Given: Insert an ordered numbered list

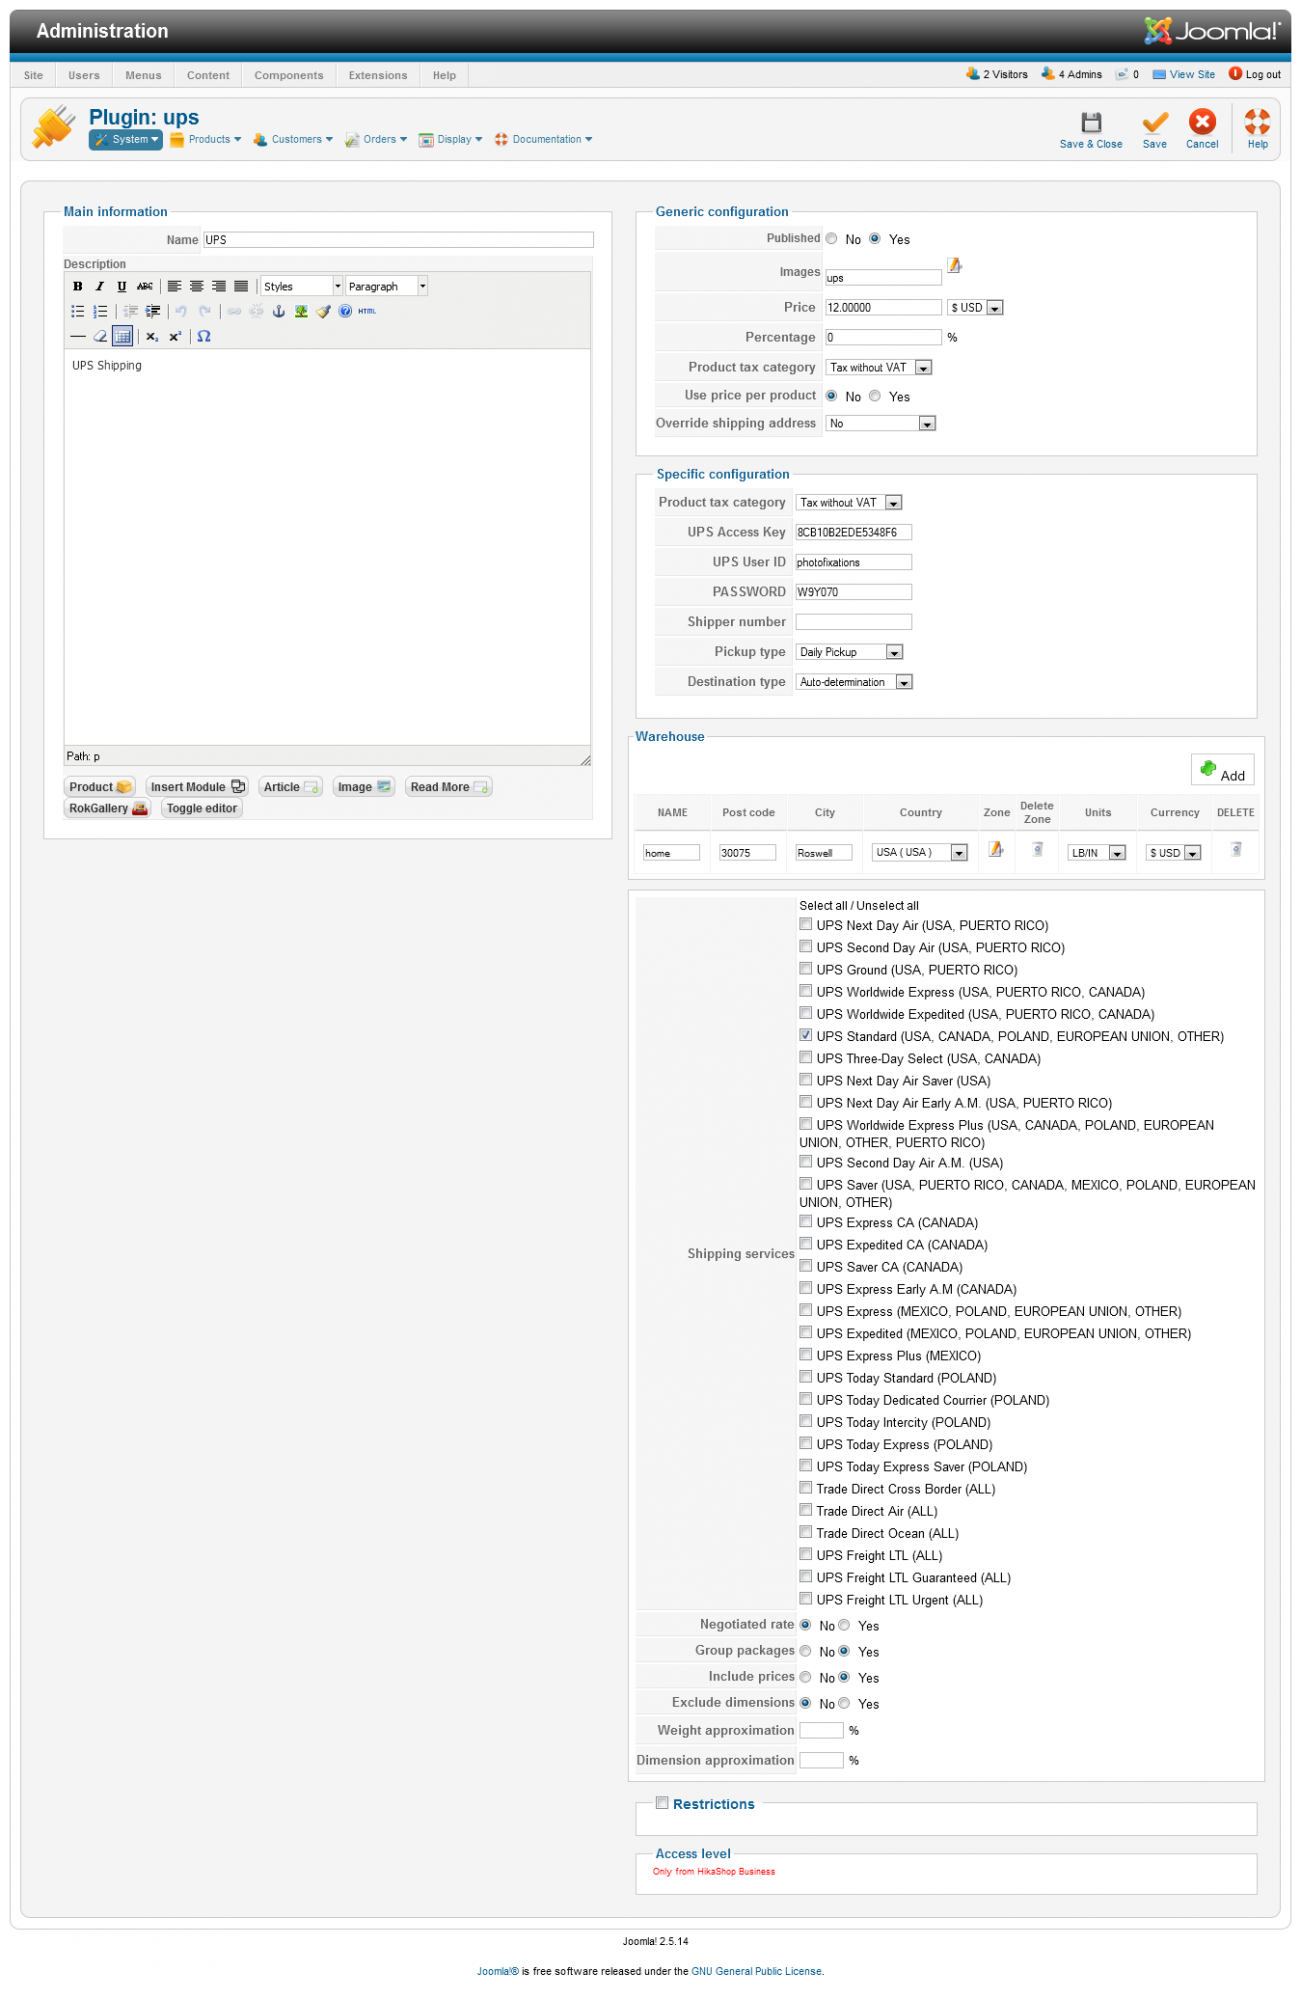Looking at the screenshot, I should tap(100, 311).
